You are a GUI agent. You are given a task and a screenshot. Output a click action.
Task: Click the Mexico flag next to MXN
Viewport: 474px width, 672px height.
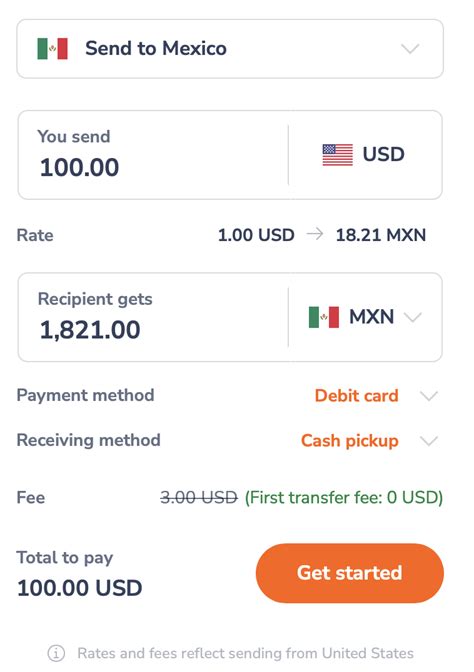pos(324,317)
